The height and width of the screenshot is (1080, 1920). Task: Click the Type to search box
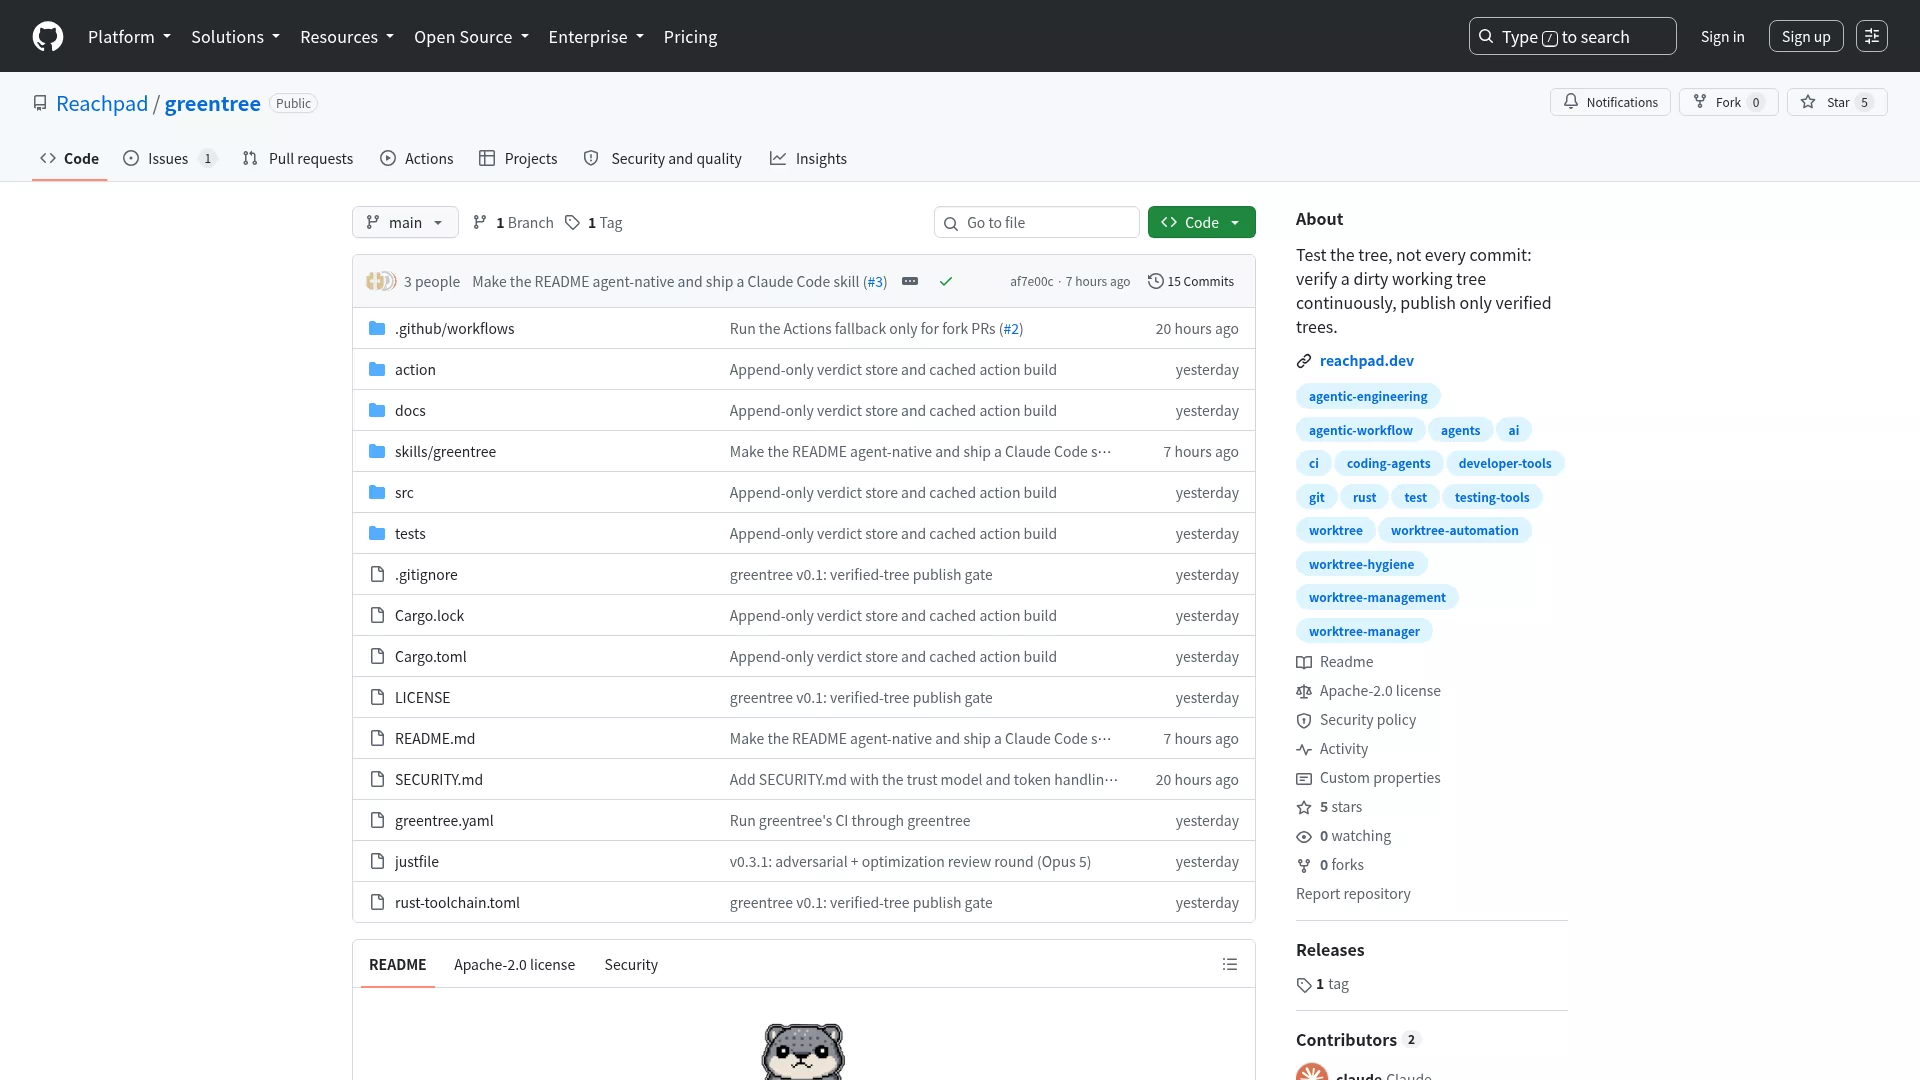1572,37
